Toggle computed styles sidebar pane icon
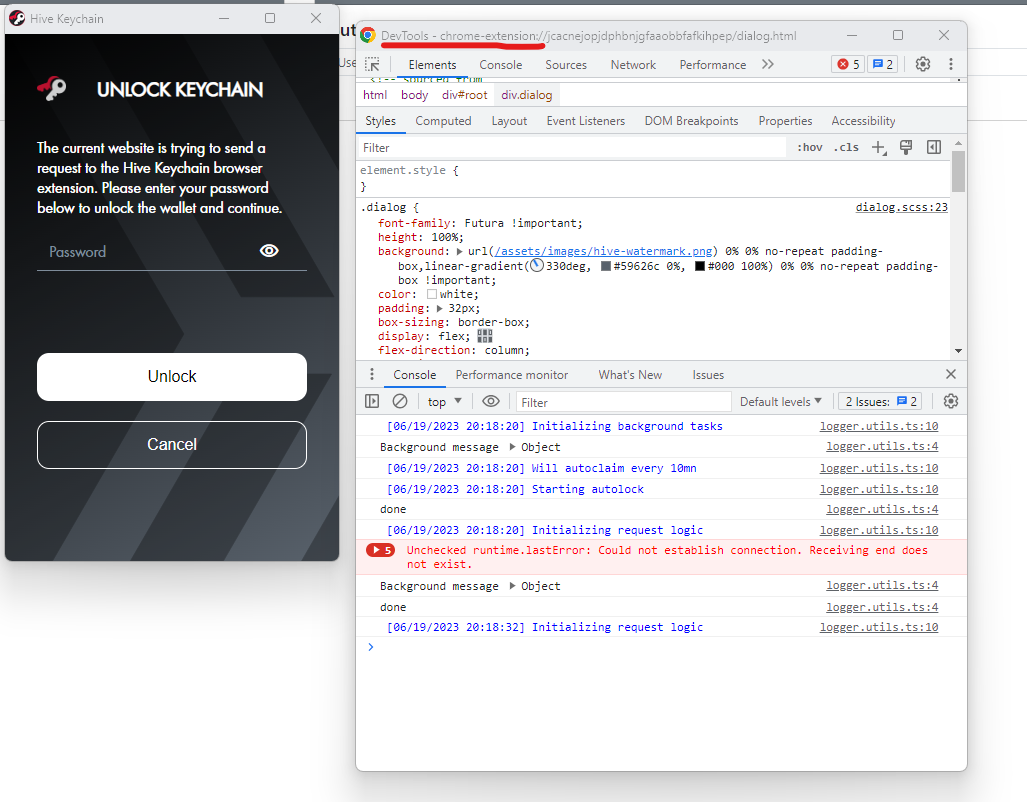The height and width of the screenshot is (802, 1027). [x=934, y=147]
